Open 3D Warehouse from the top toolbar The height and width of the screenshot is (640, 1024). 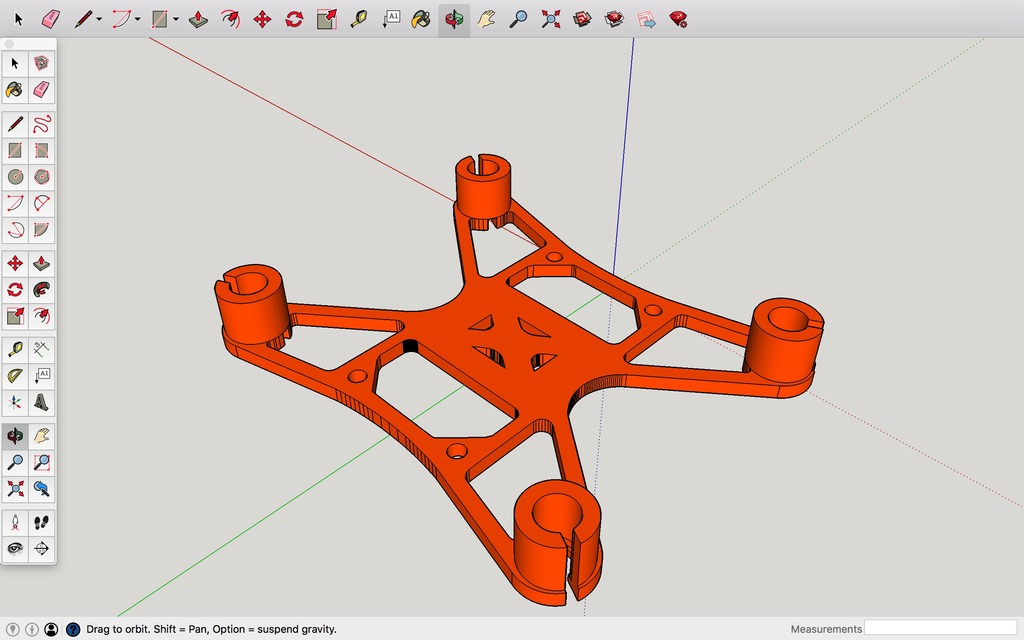pyautogui.click(x=582, y=19)
